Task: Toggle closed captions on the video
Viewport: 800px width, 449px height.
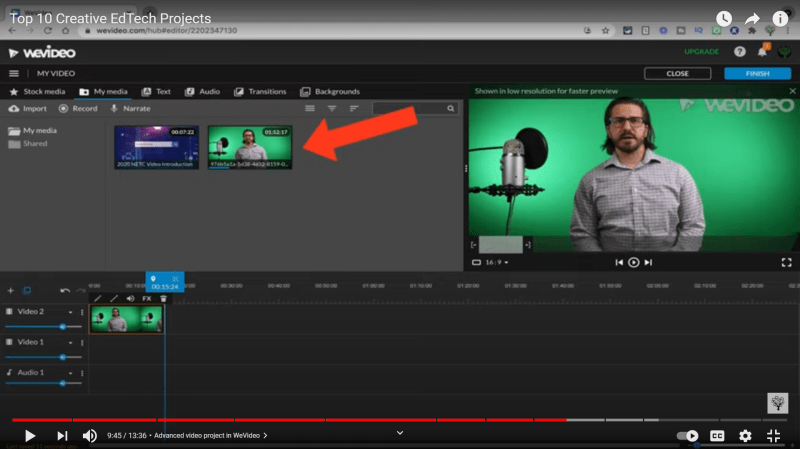Action: pos(717,436)
